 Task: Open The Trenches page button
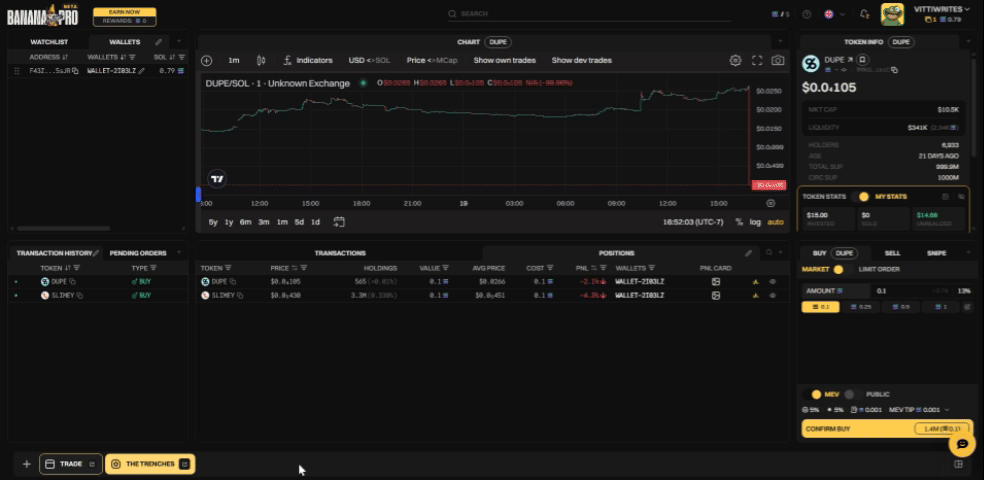pos(150,464)
